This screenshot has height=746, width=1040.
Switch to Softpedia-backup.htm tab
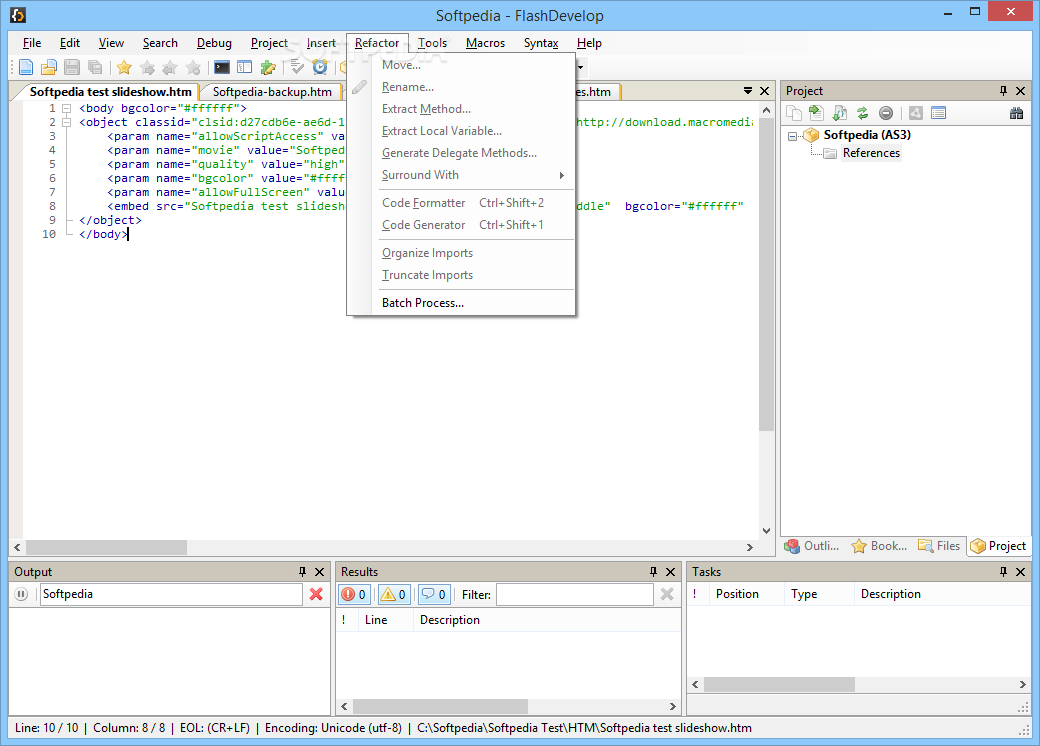272,92
